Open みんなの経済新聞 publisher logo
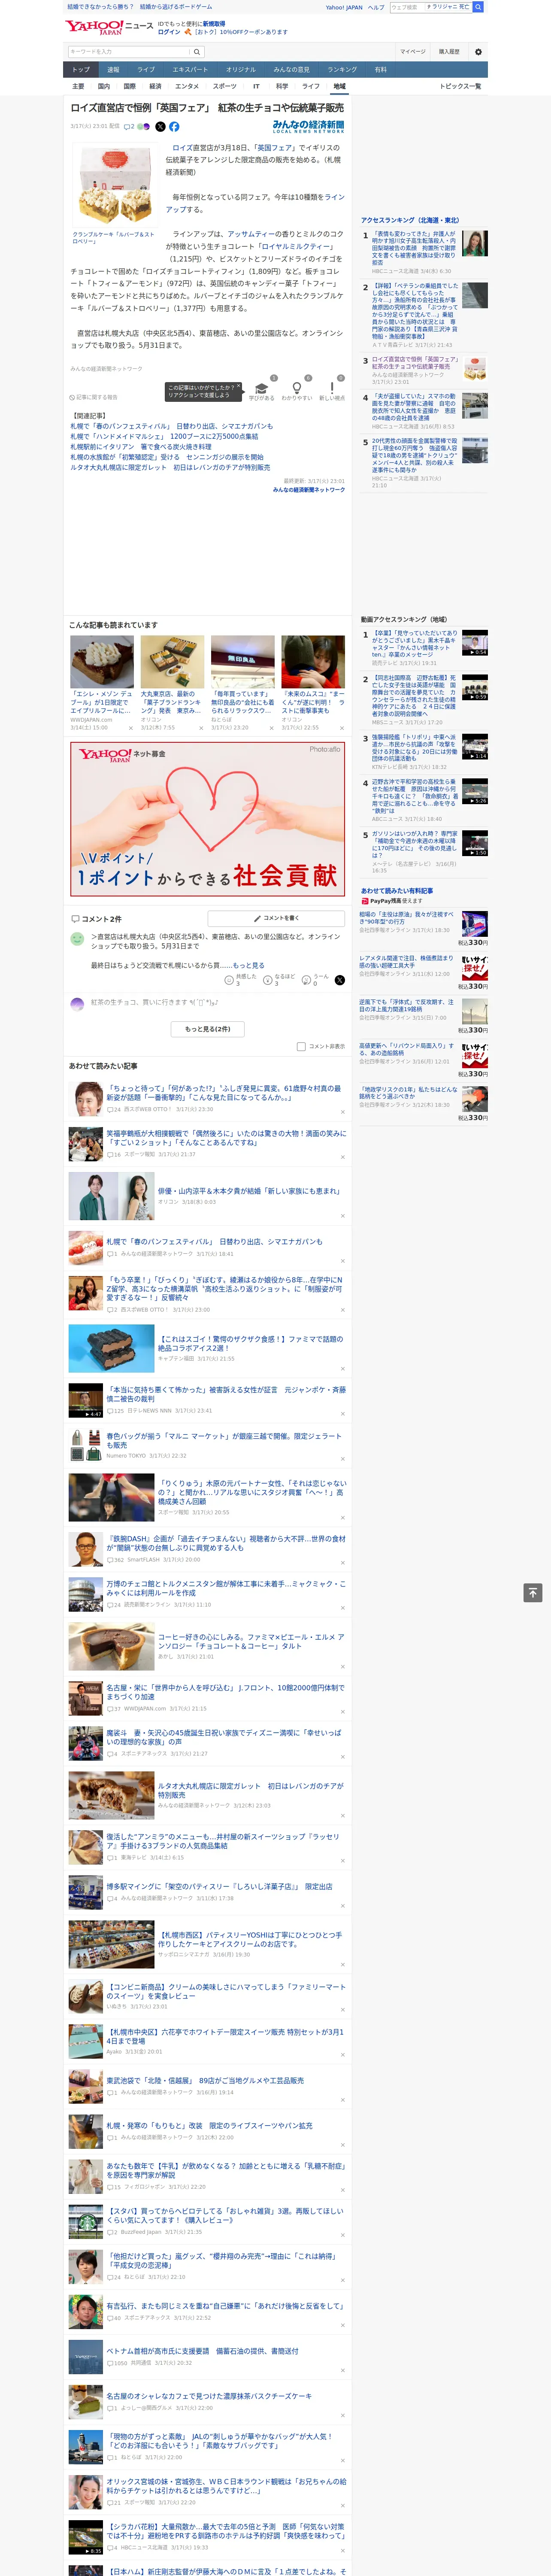The height and width of the screenshot is (2576, 551). [x=308, y=127]
